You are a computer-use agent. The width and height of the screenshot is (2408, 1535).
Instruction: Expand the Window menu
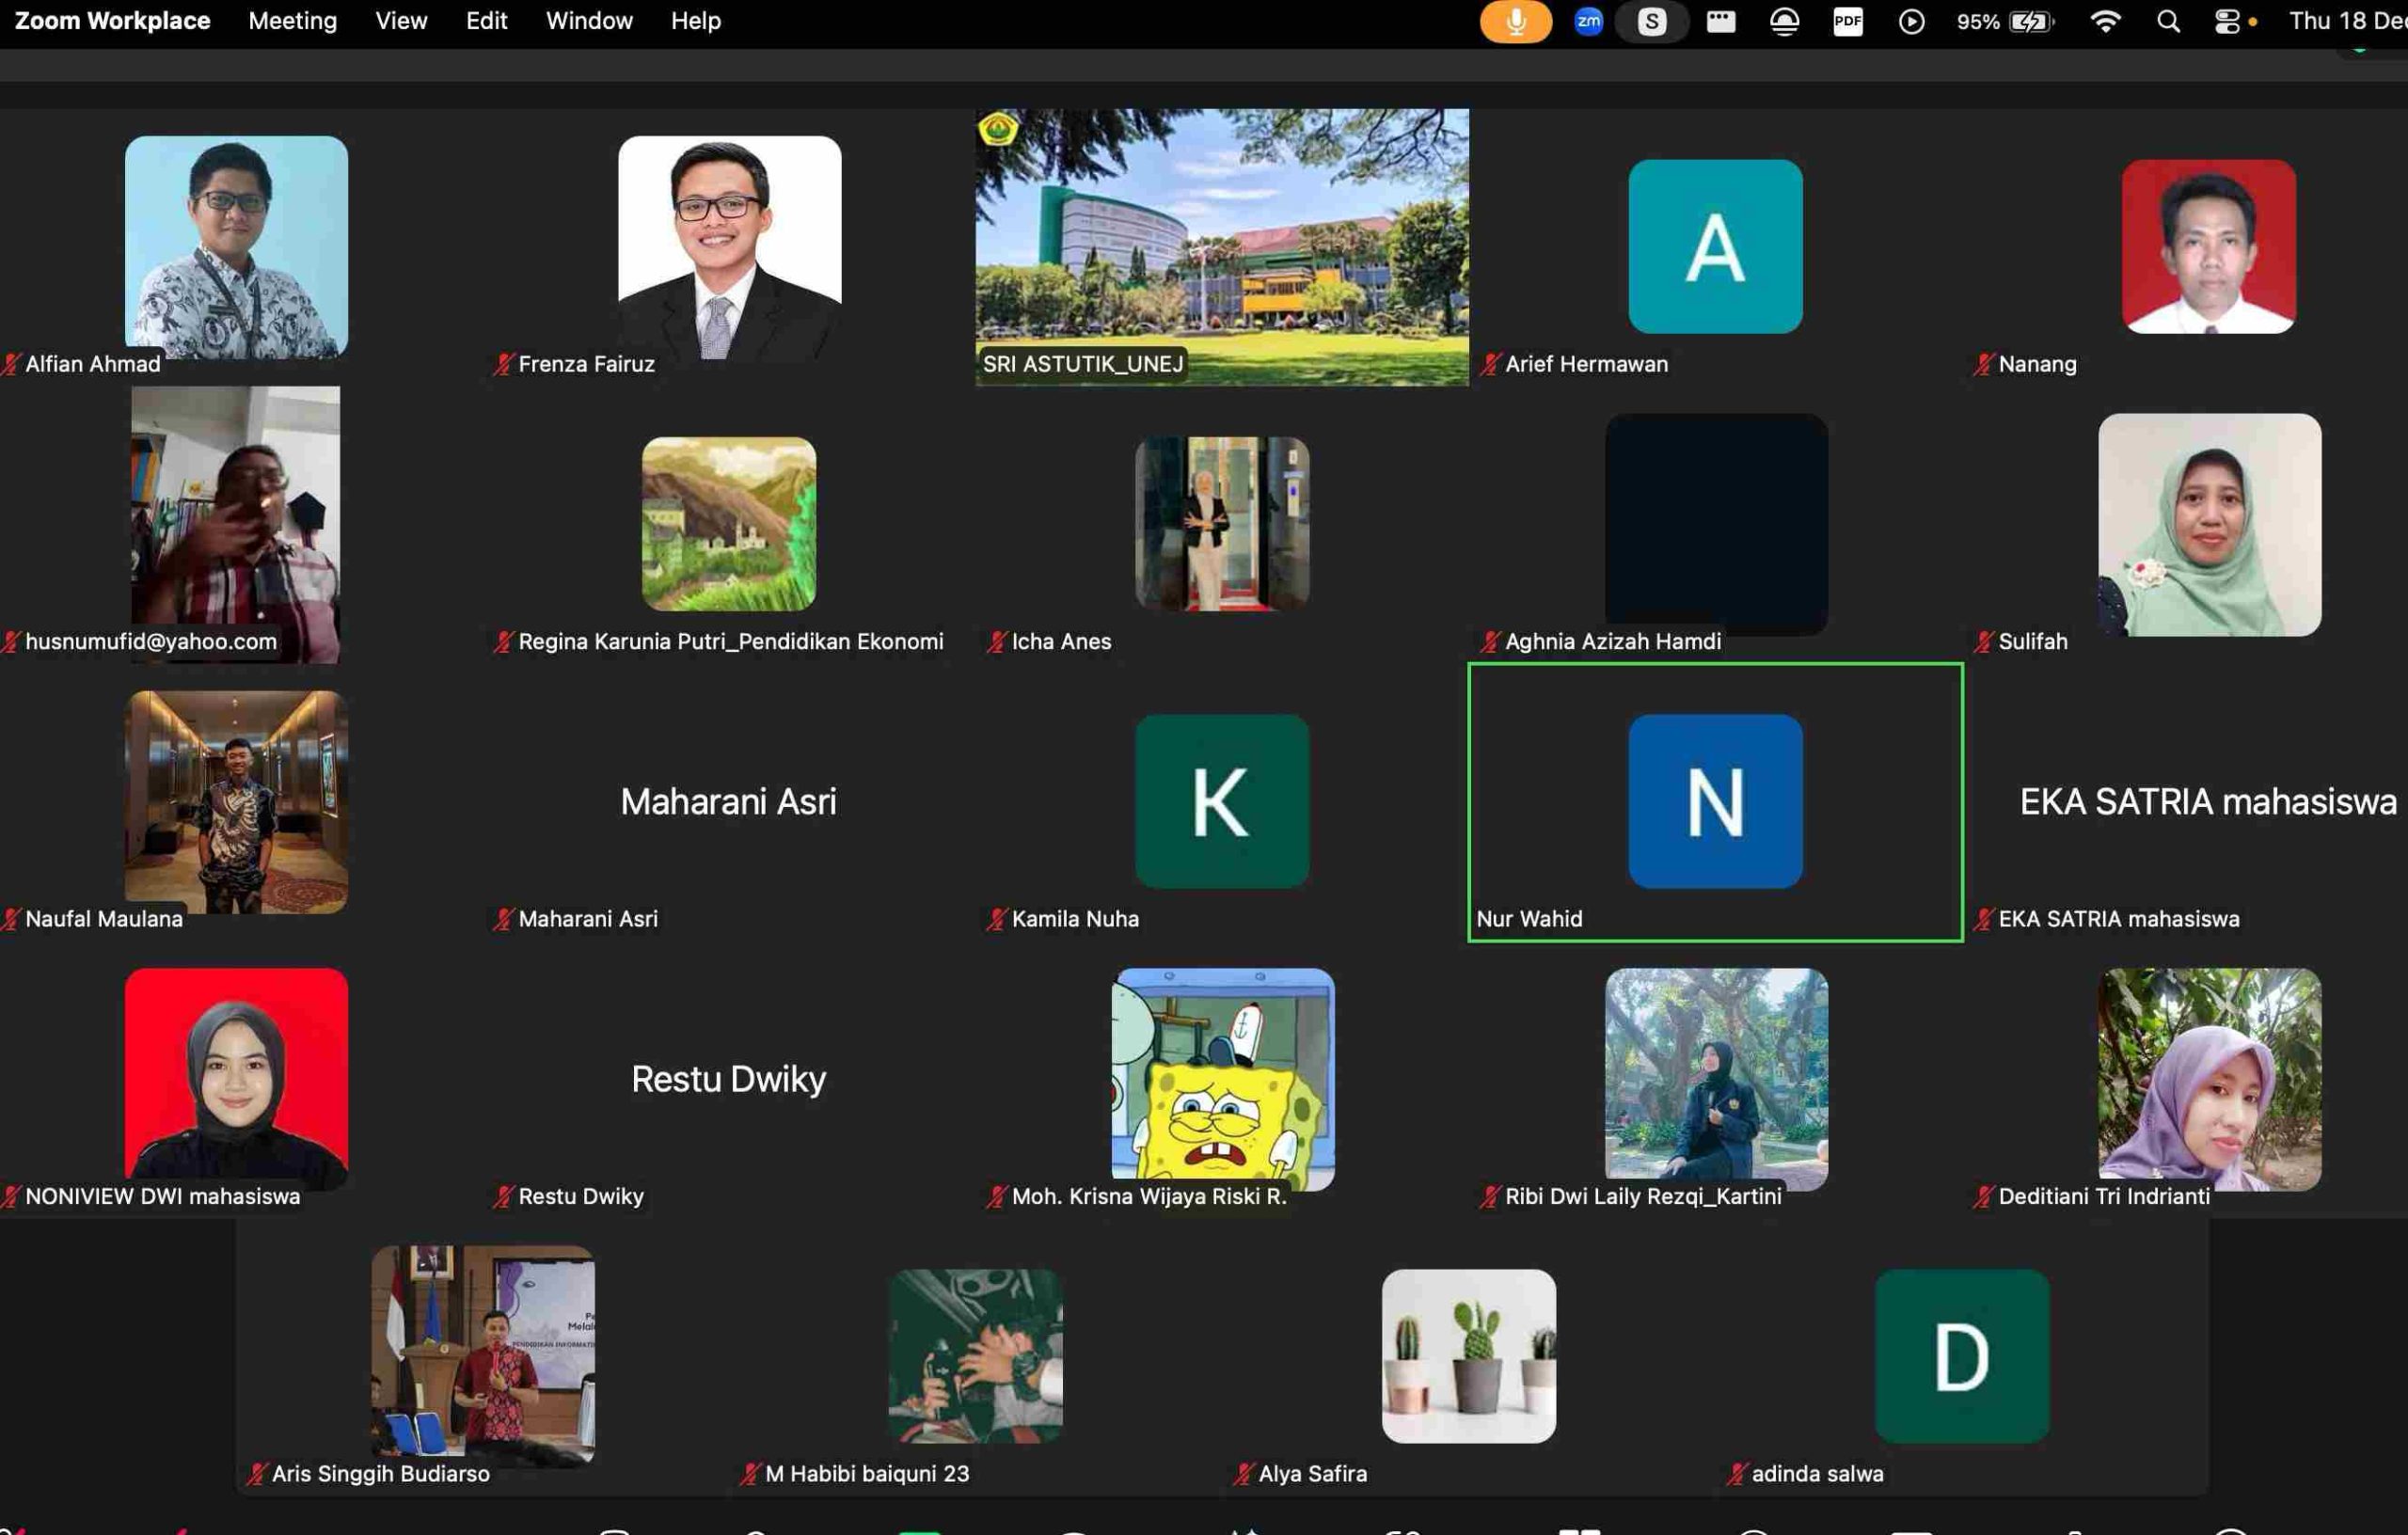pyautogui.click(x=589, y=21)
